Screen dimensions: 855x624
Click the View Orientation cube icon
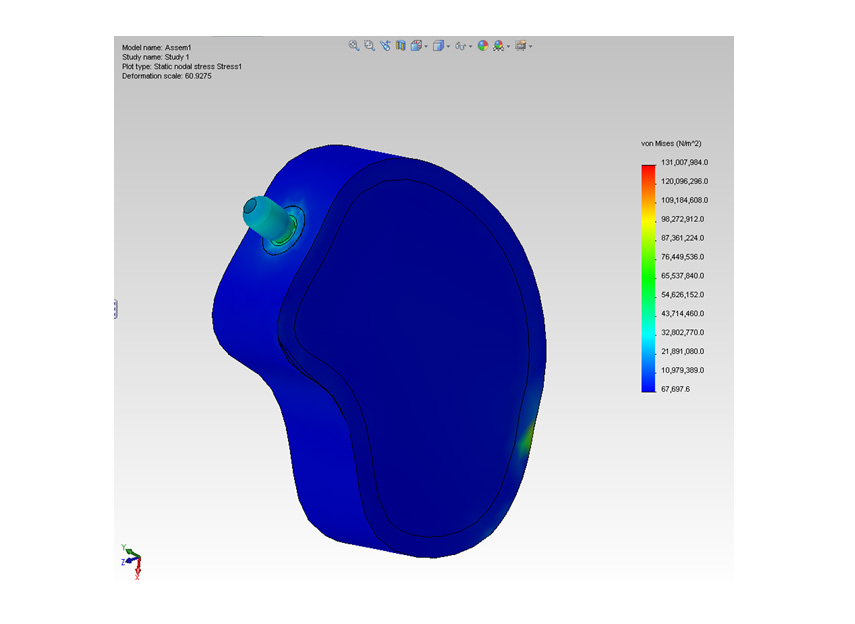tap(416, 46)
